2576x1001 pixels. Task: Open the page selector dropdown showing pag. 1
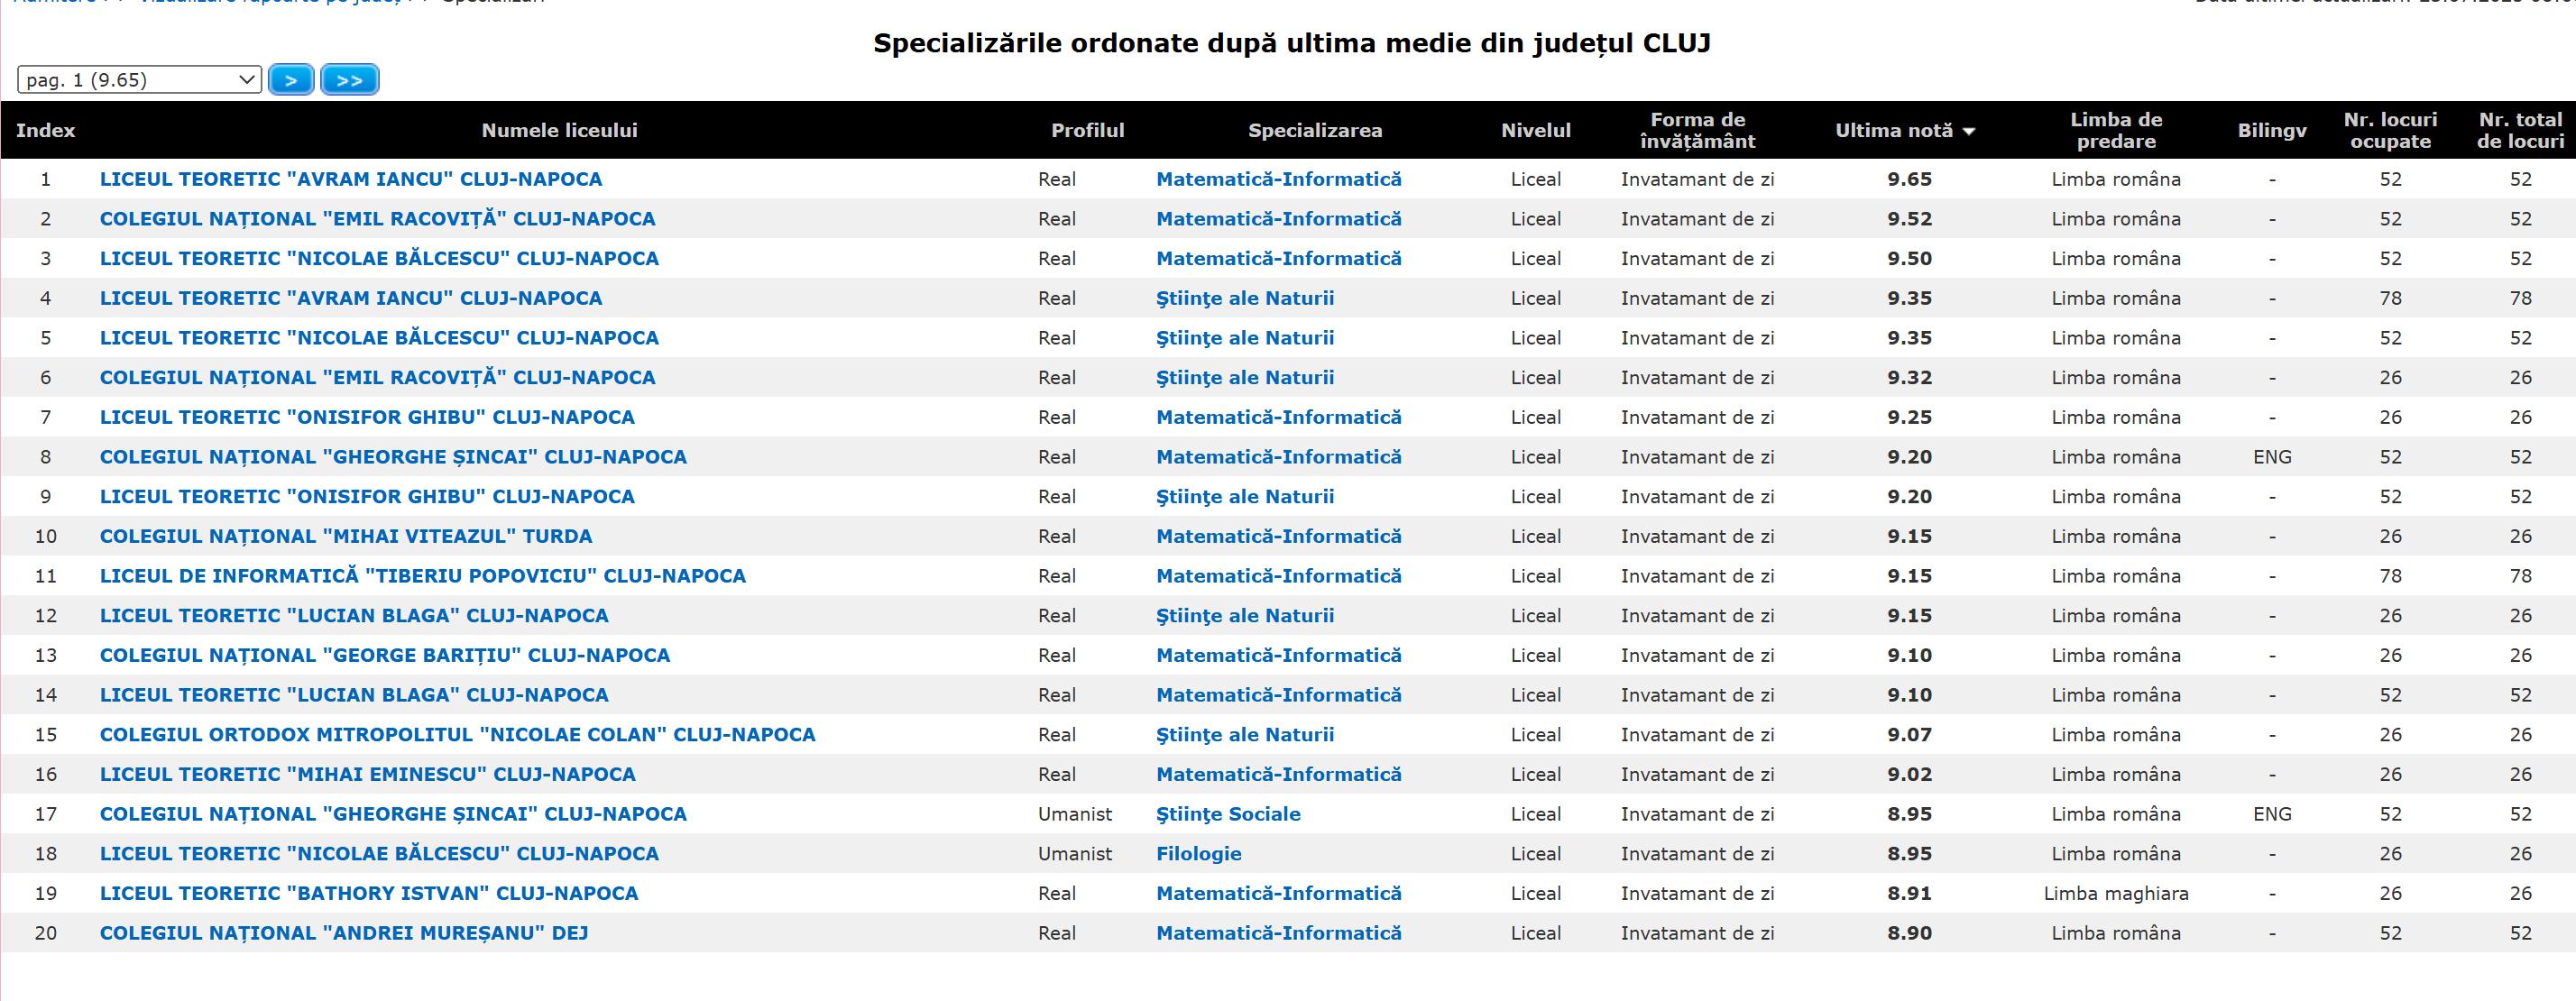point(139,80)
